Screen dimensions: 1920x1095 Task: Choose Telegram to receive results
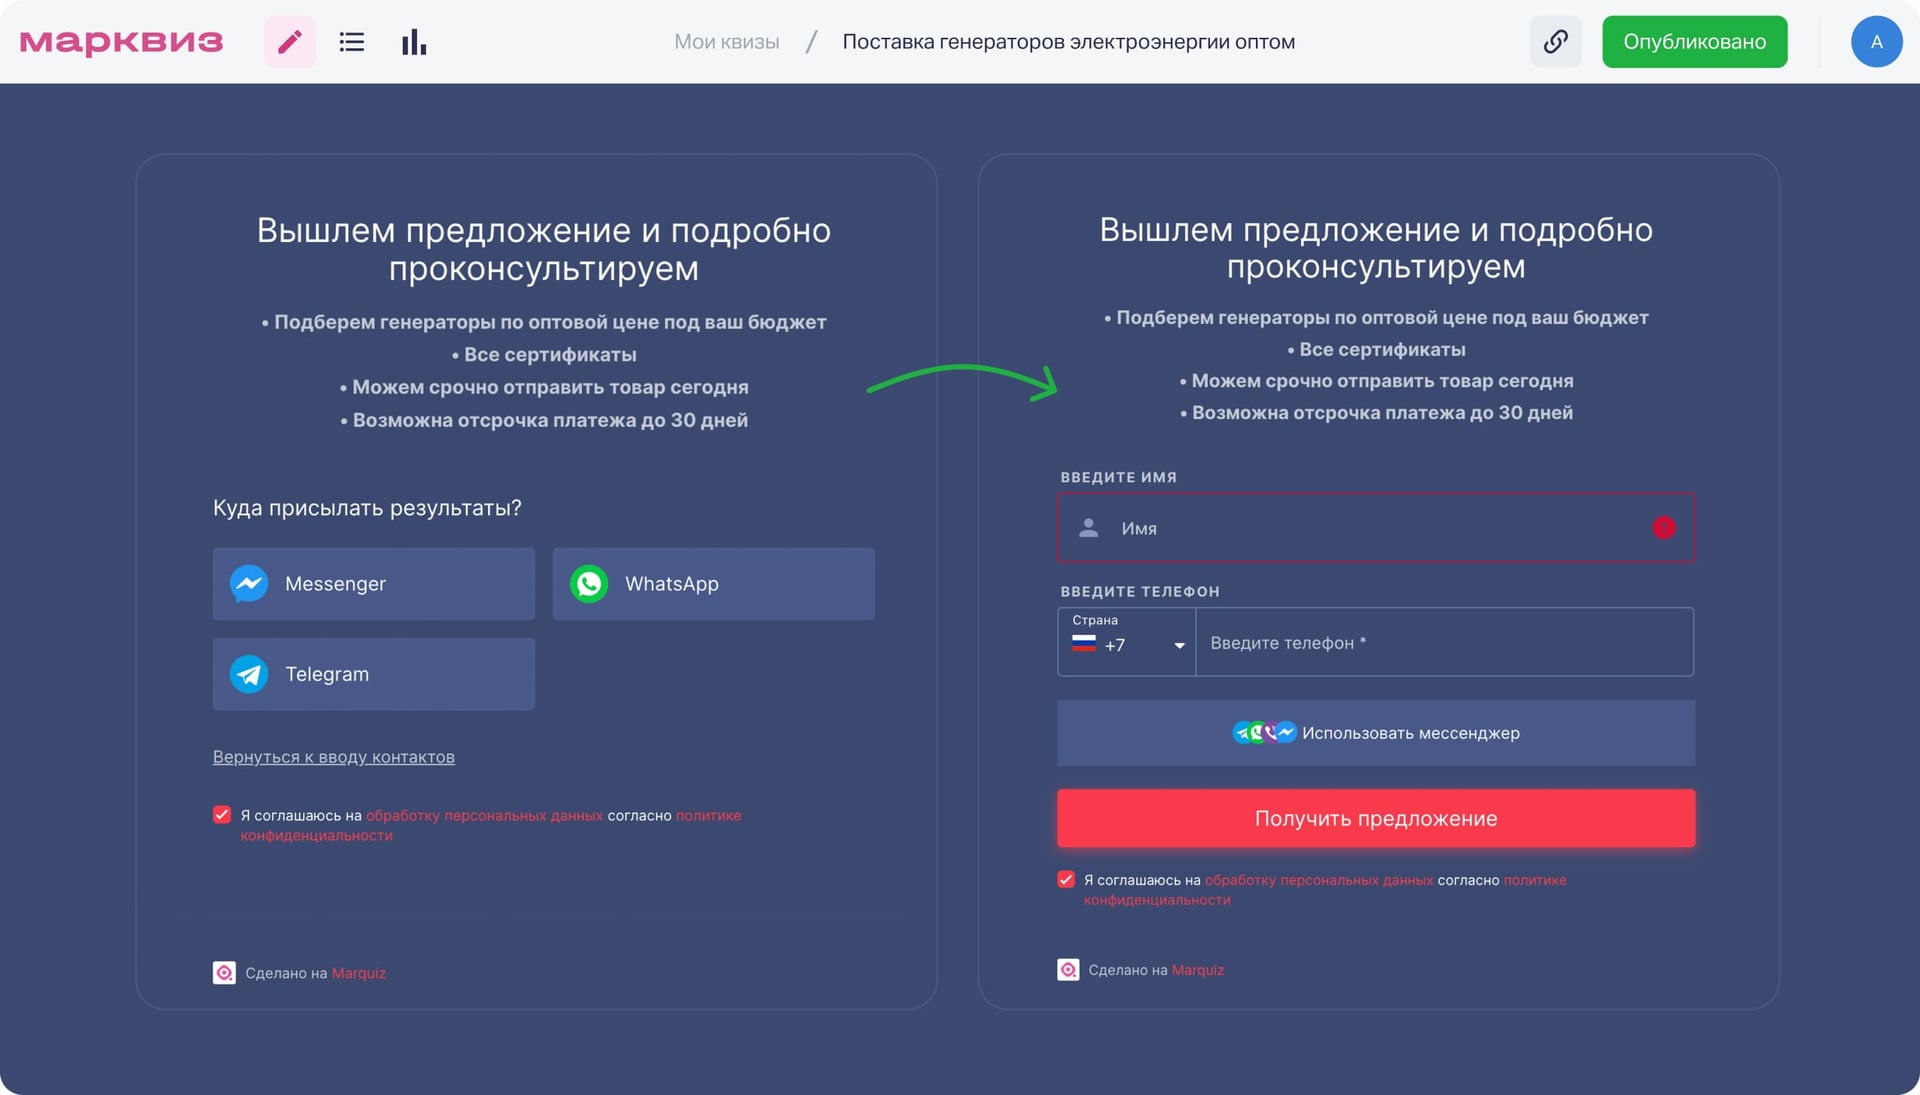click(x=373, y=674)
